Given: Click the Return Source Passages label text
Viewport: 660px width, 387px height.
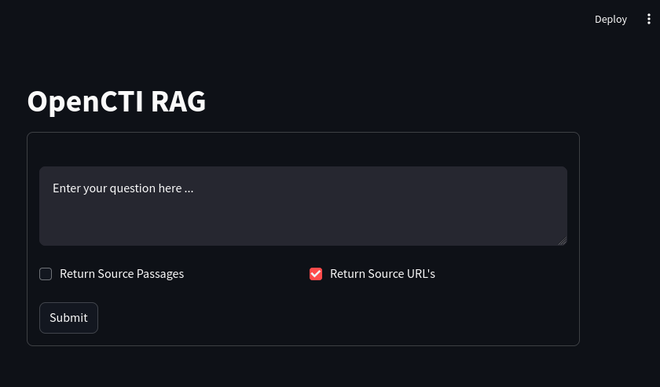Looking at the screenshot, I should click(122, 274).
